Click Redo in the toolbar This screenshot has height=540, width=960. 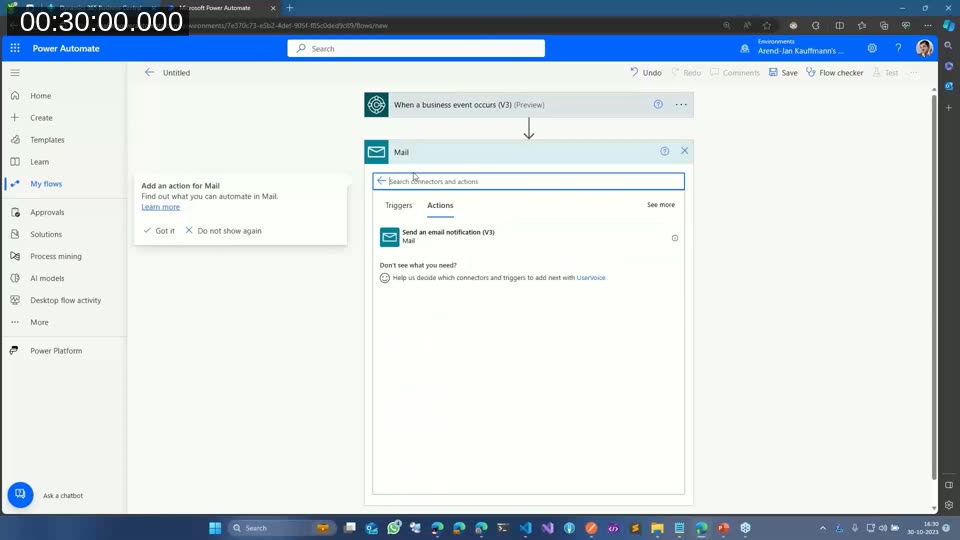(686, 72)
